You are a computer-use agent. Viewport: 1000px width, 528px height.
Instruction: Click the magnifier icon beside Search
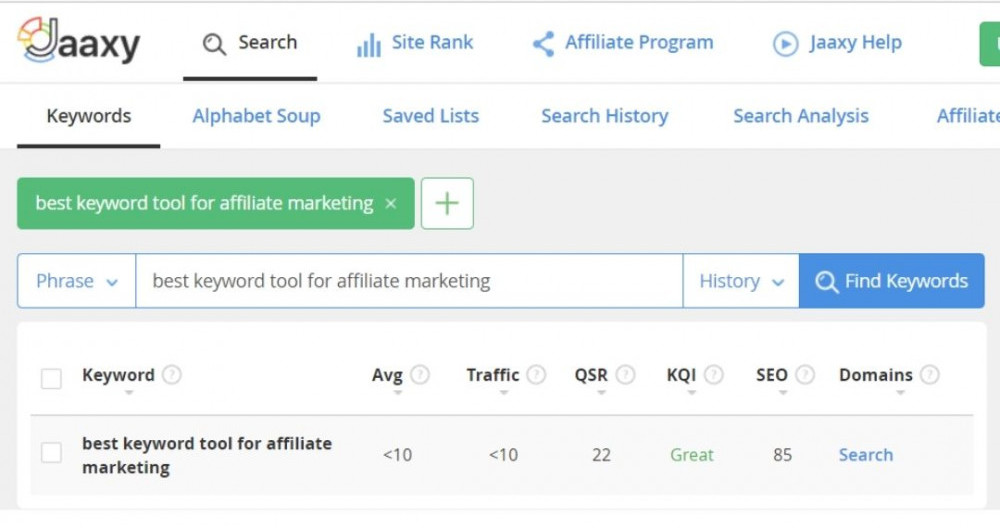pyautogui.click(x=214, y=44)
